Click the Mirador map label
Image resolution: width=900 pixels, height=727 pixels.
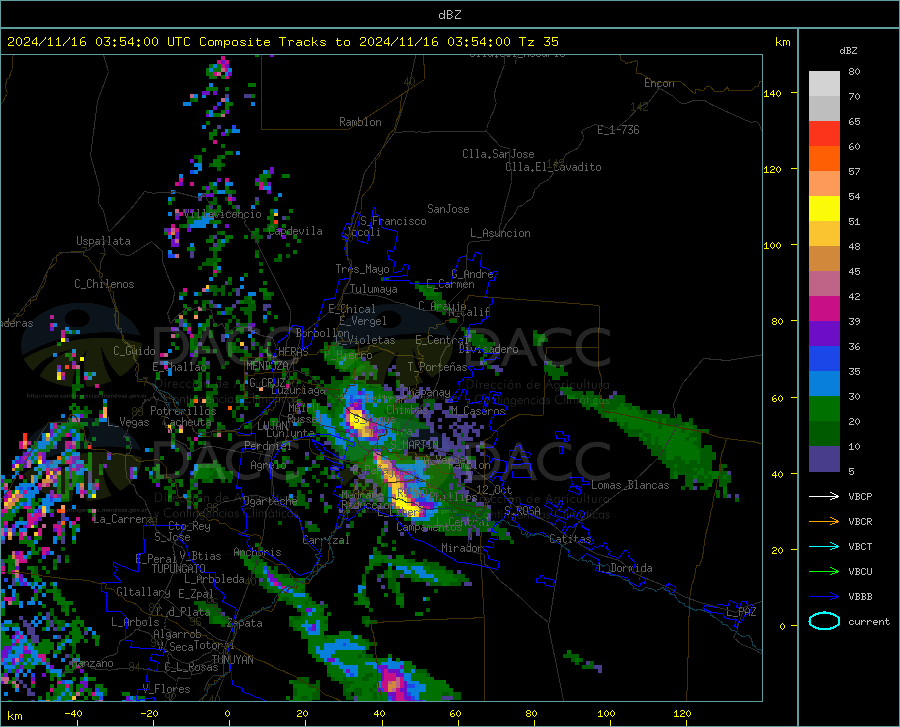point(461,548)
